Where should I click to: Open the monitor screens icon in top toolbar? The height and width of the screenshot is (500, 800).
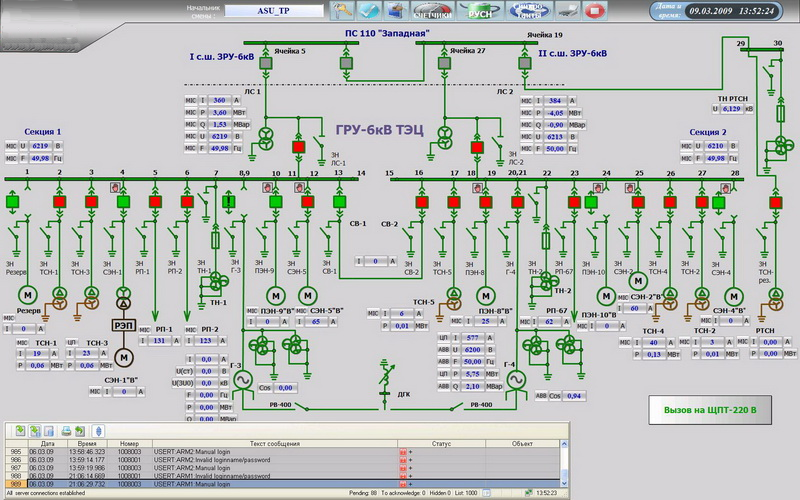pos(395,11)
